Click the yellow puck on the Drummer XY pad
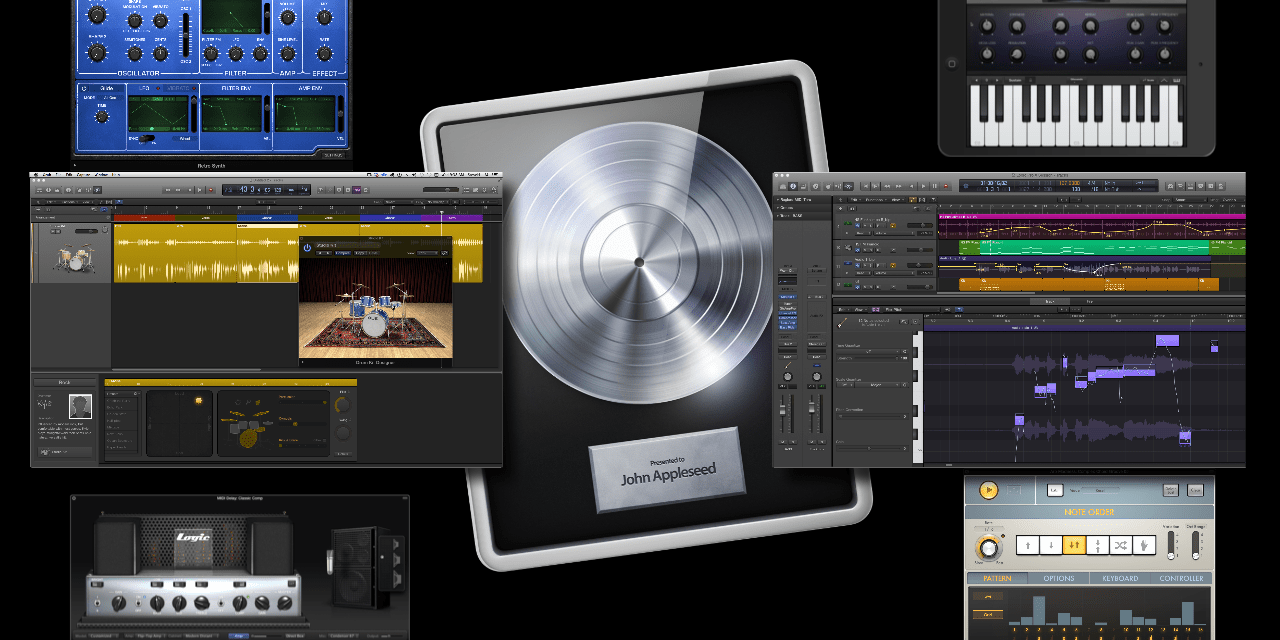Image resolution: width=1280 pixels, height=640 pixels. tap(199, 401)
